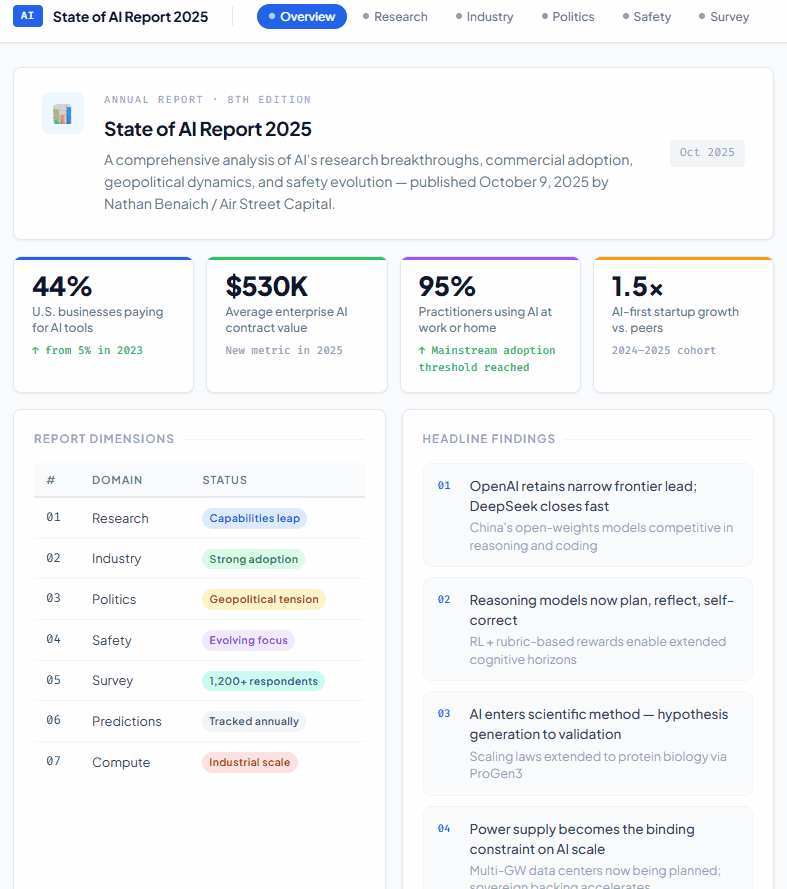This screenshot has height=889, width=787.
Task: Select the Survey tab
Action: click(724, 17)
